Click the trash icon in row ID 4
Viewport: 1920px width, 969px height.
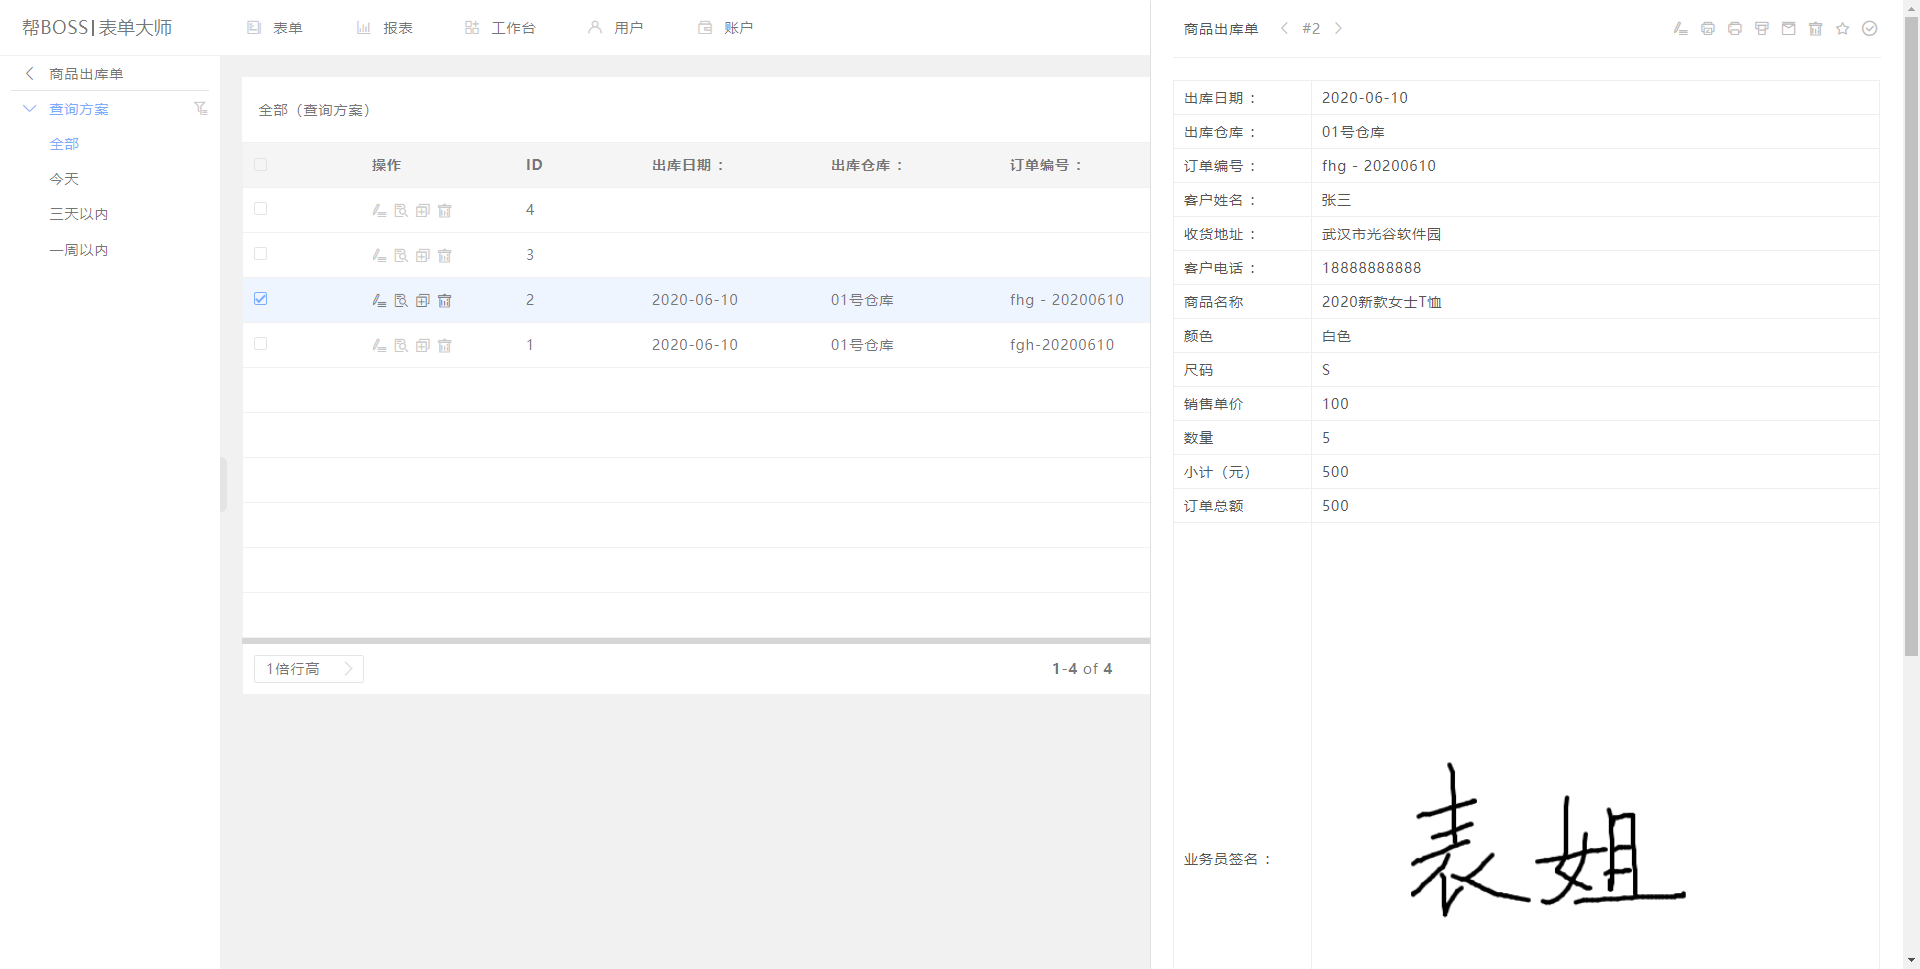(445, 210)
